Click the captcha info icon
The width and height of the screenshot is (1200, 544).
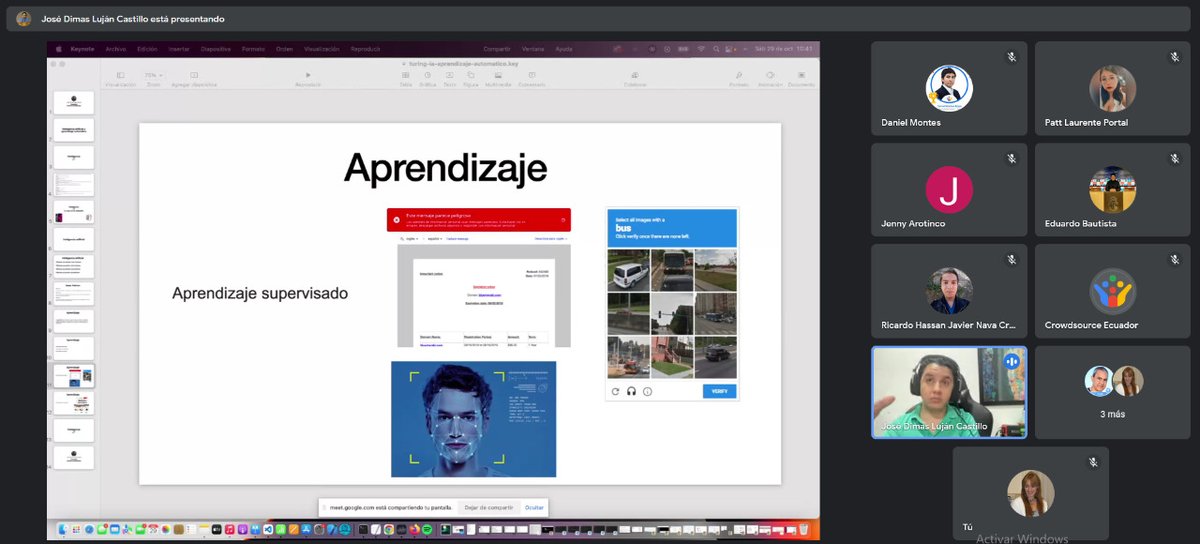click(x=647, y=391)
